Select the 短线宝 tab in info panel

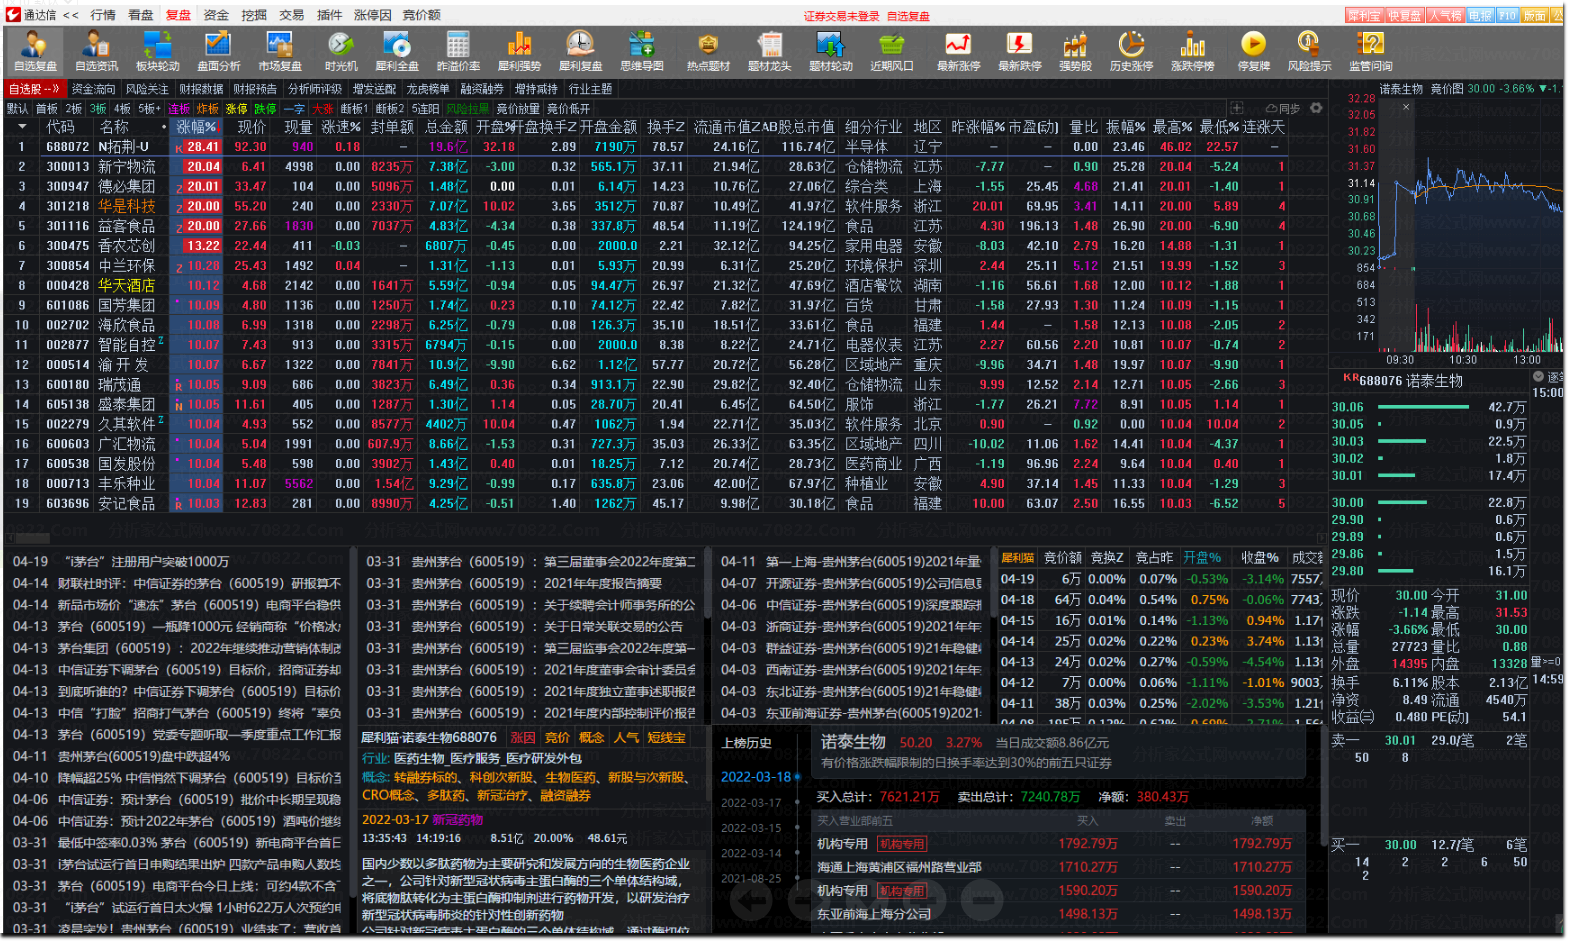click(666, 737)
